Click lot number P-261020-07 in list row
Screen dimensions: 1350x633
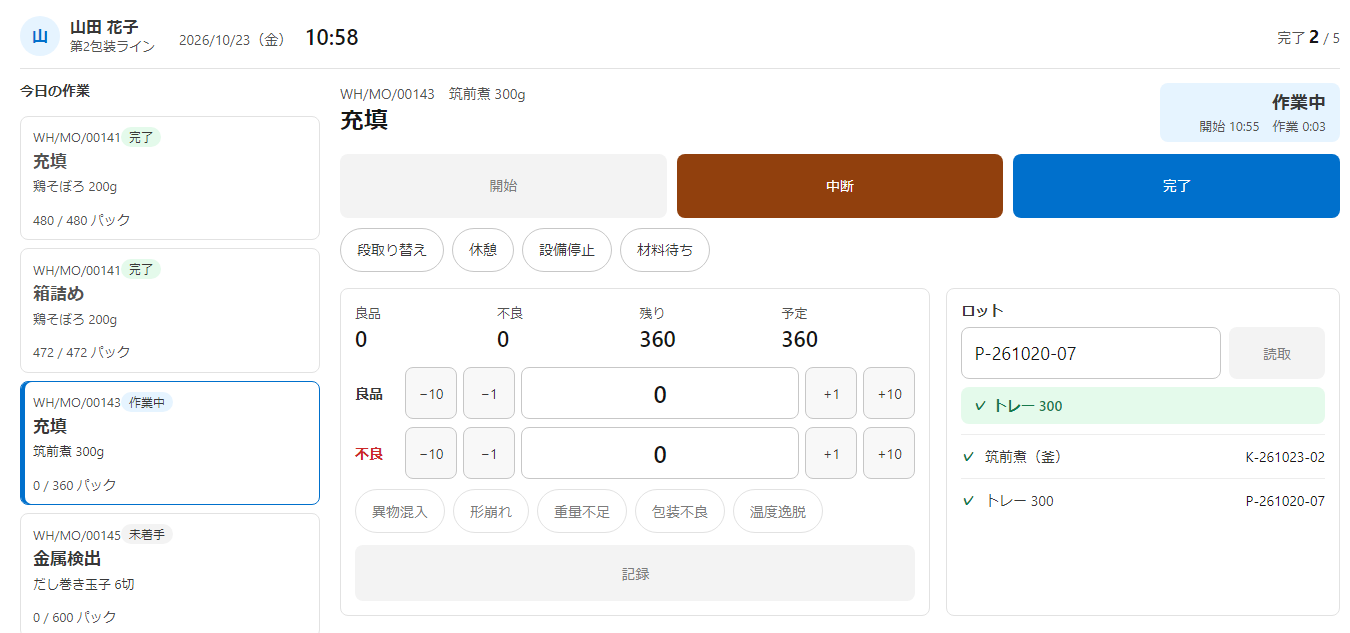1285,501
